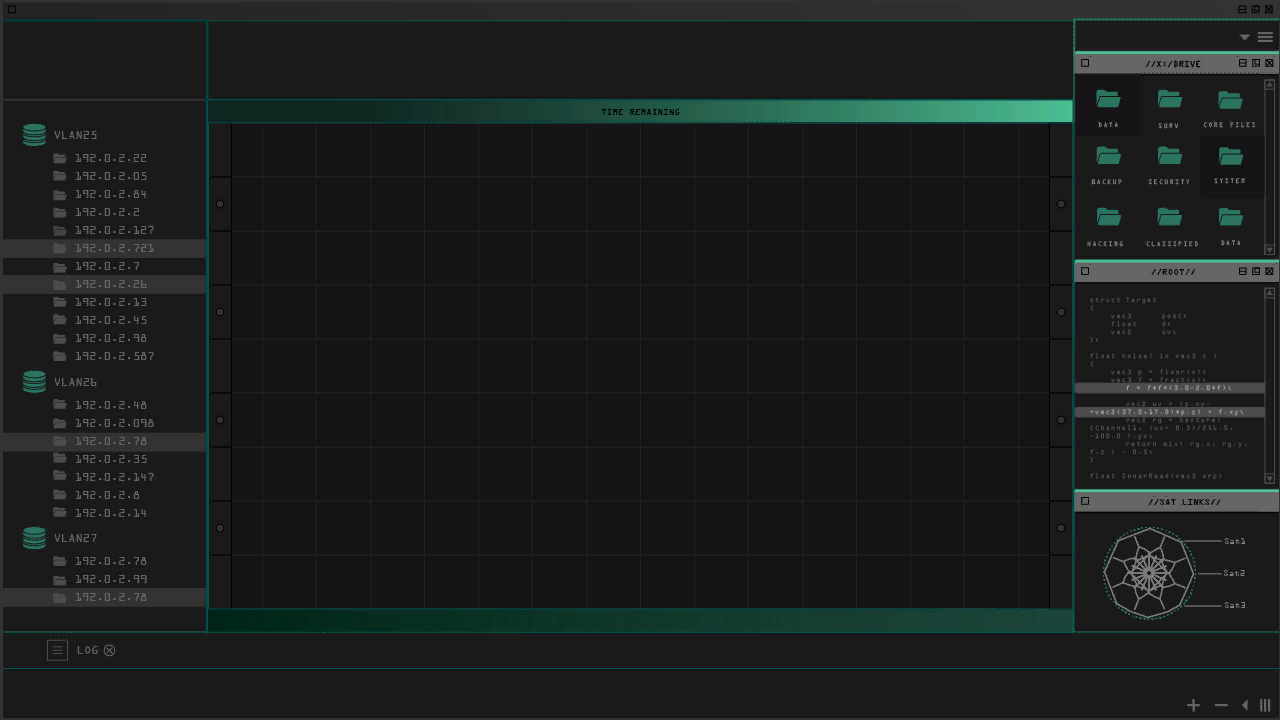Click the LOG label

pos(88,650)
